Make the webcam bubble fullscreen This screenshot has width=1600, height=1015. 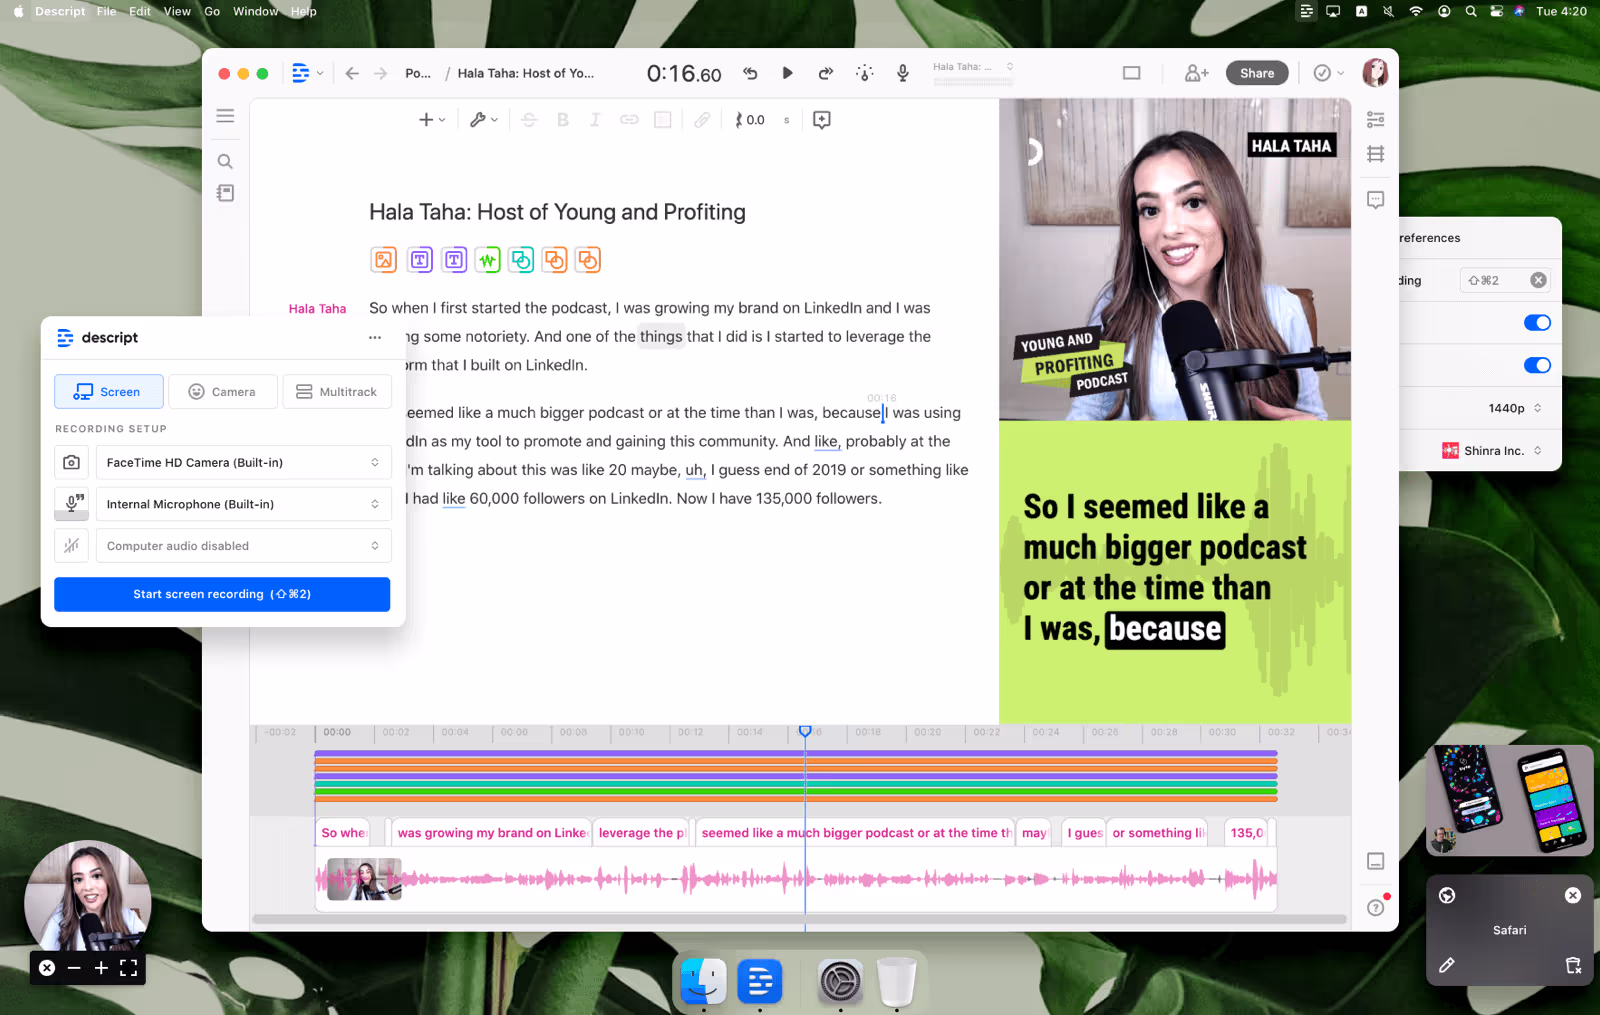(128, 968)
